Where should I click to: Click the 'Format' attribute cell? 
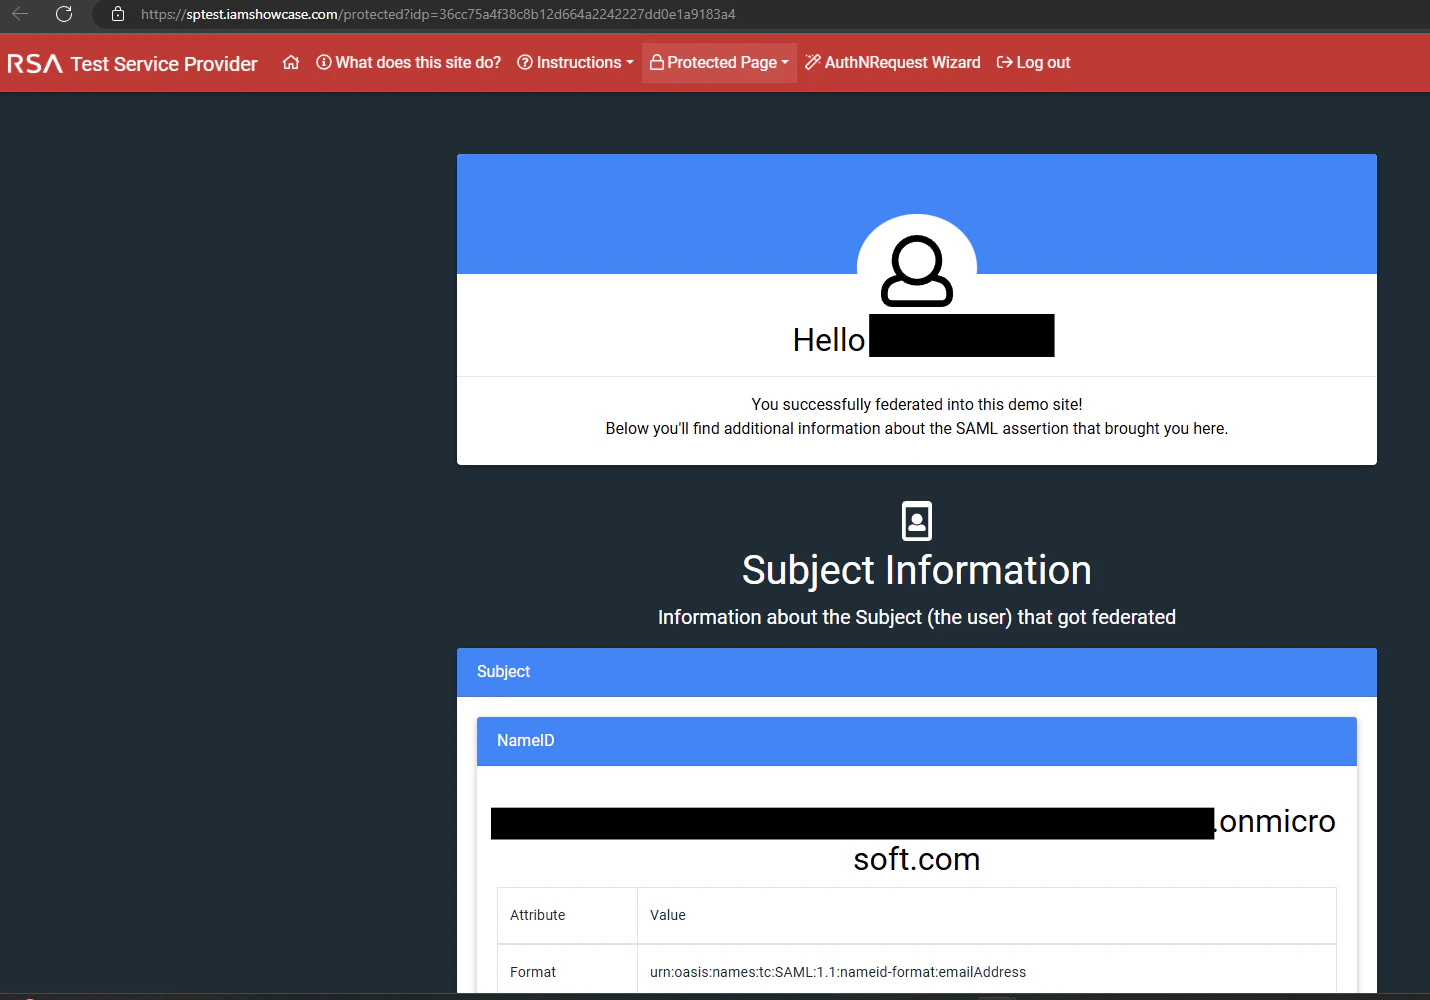(567, 971)
